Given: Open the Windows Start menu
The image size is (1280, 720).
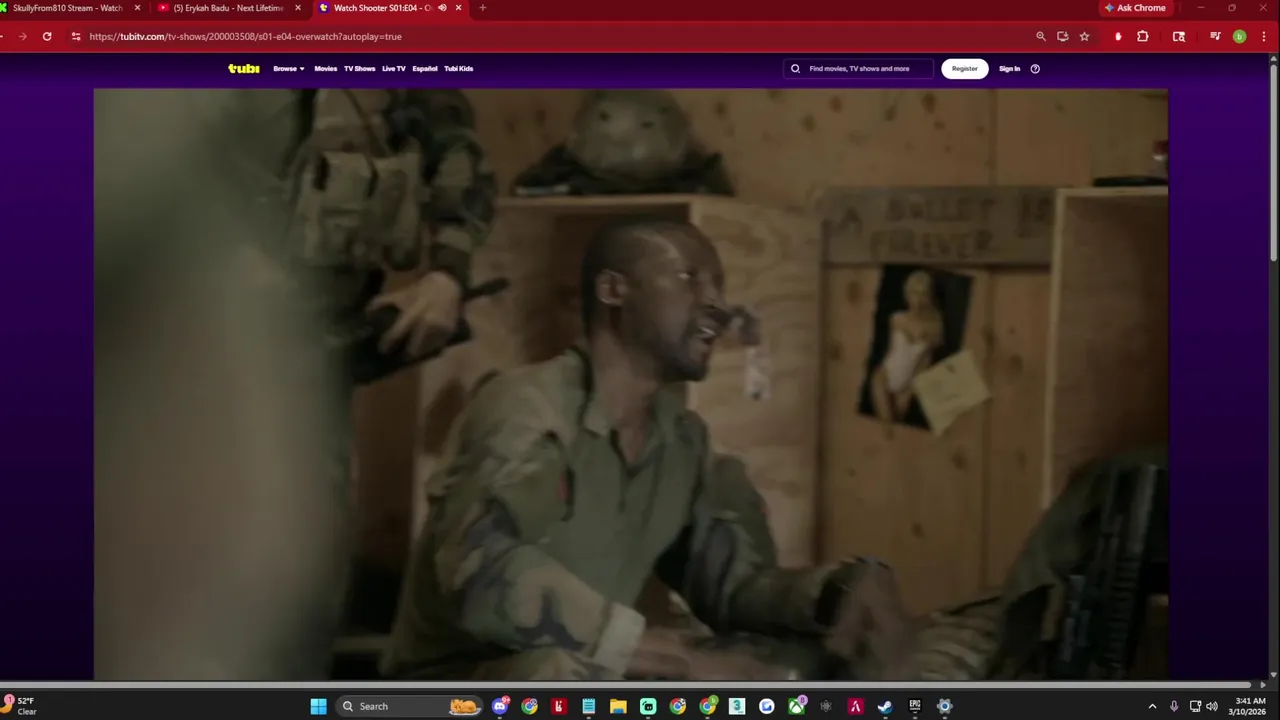Looking at the screenshot, I should [318, 706].
